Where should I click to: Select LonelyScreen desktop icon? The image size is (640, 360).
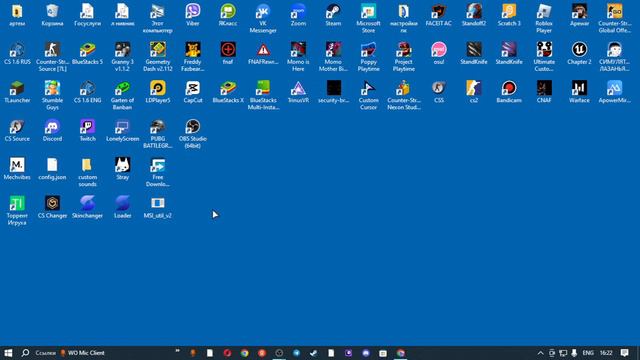tap(122, 130)
